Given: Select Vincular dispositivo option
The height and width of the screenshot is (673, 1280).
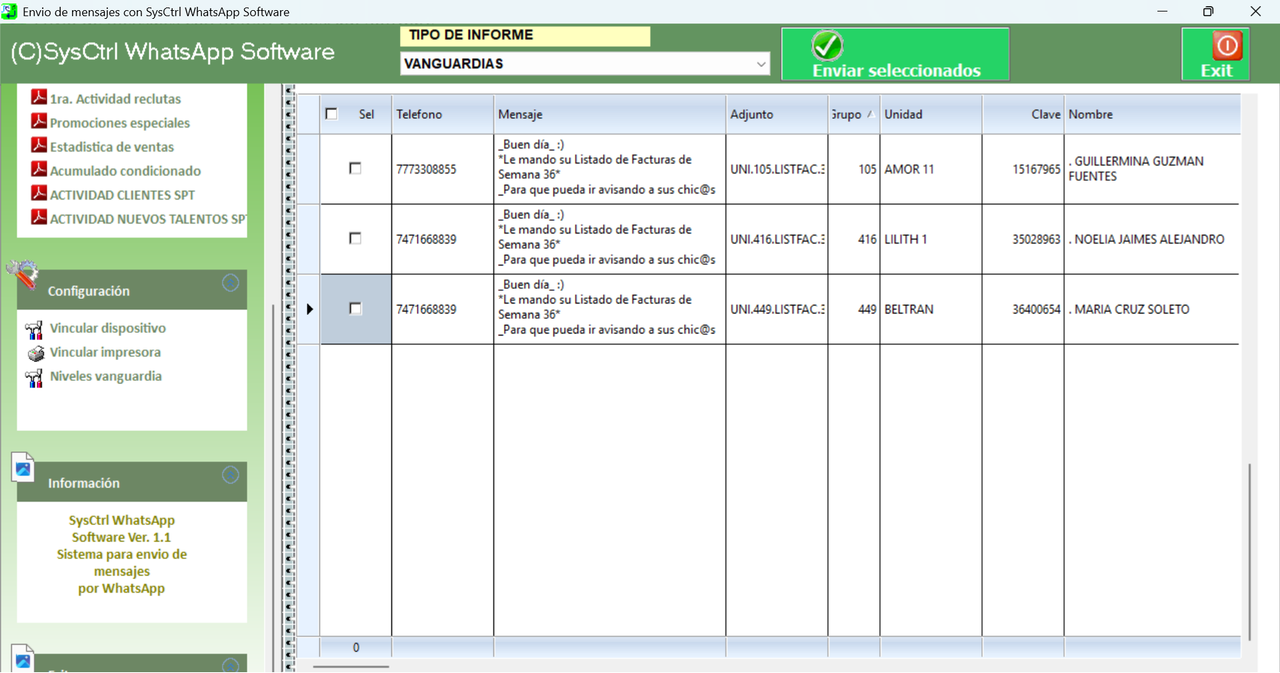Looking at the screenshot, I should tap(108, 328).
